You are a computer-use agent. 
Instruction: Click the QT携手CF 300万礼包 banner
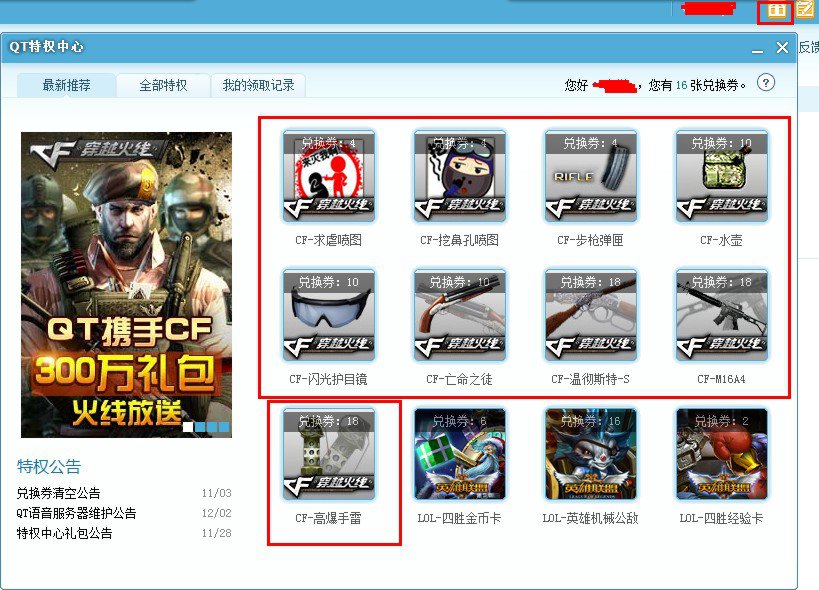point(126,285)
